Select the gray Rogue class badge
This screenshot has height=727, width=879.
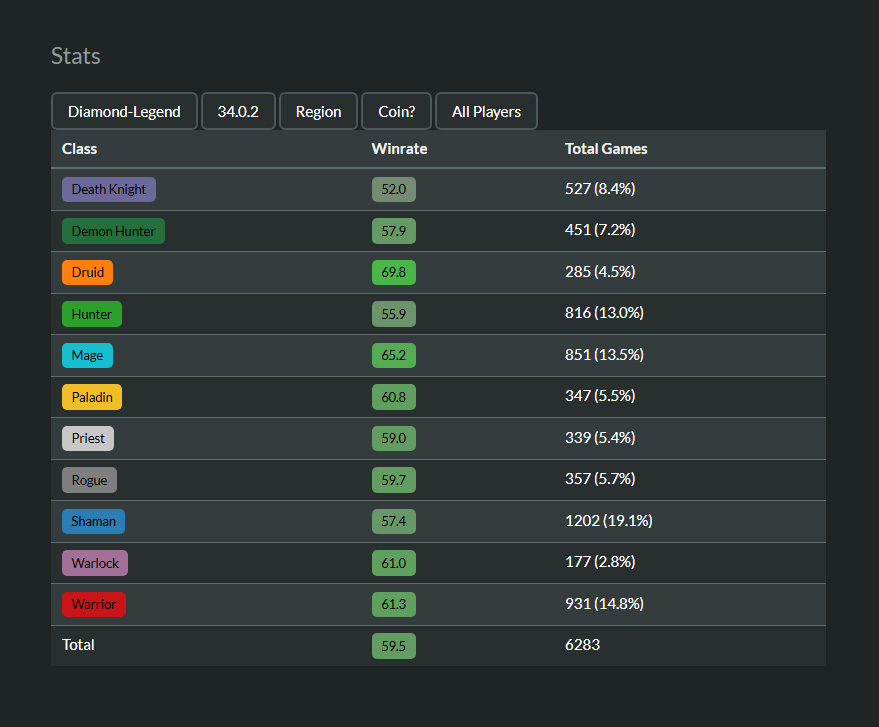point(89,480)
